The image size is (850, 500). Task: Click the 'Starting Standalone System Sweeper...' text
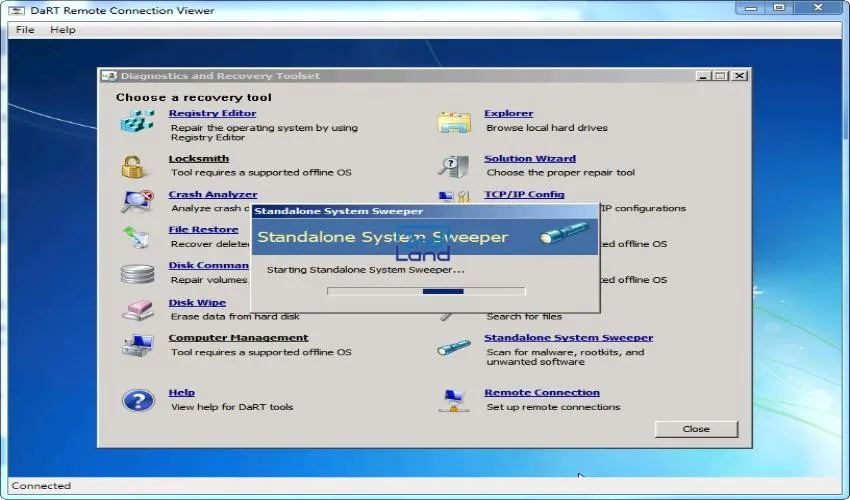[x=365, y=270]
